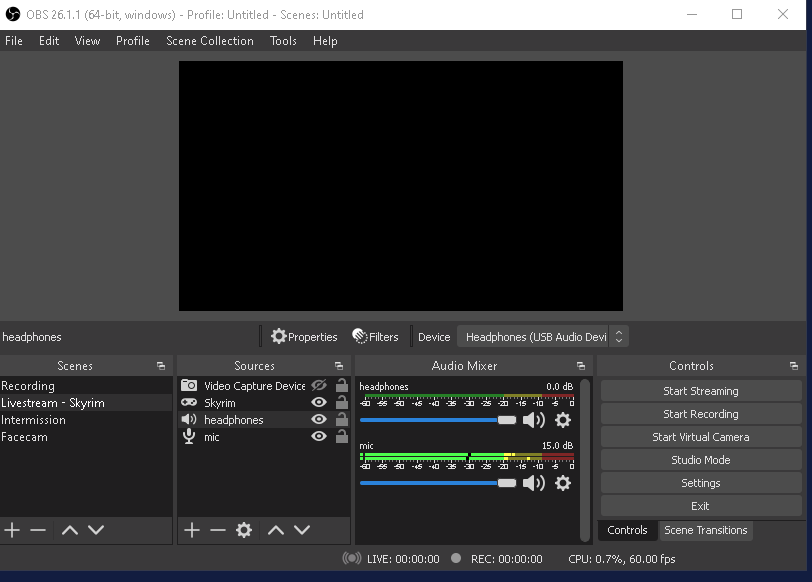Click the Skyrim game controller icon

click(x=189, y=402)
